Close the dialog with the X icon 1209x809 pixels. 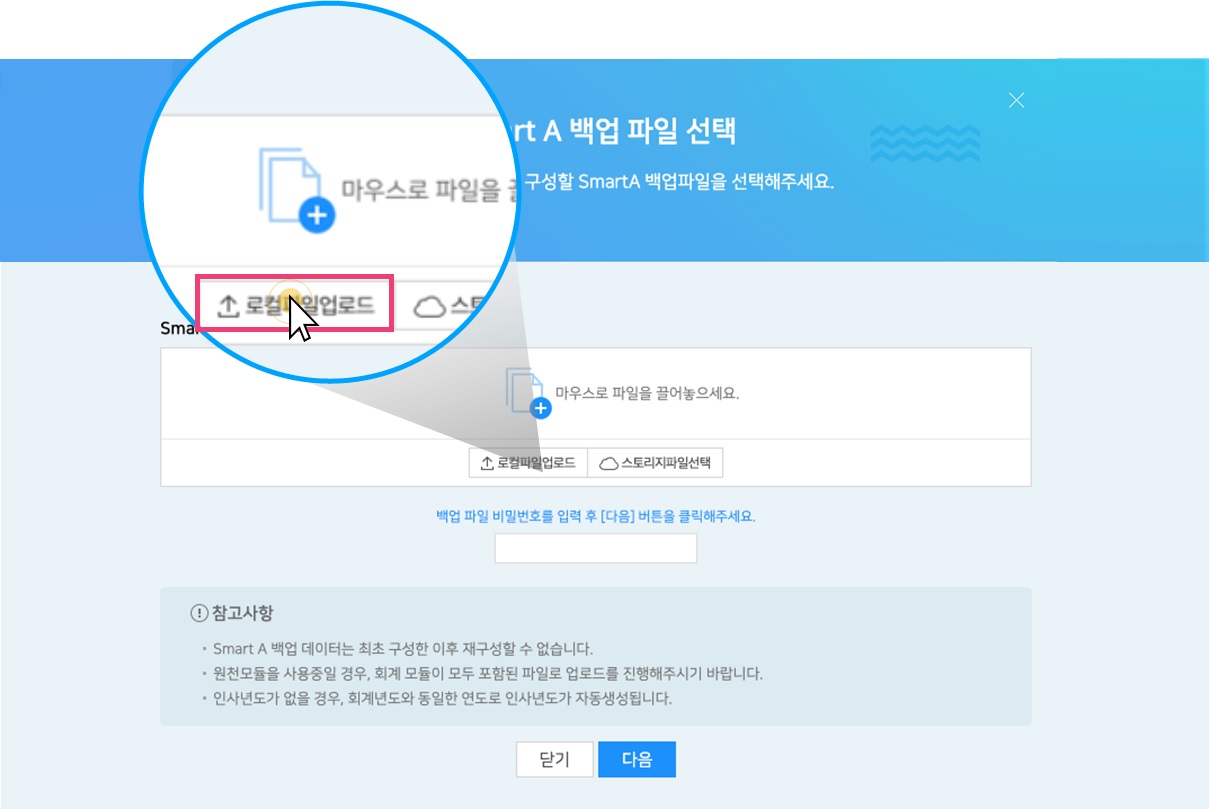point(1017,100)
